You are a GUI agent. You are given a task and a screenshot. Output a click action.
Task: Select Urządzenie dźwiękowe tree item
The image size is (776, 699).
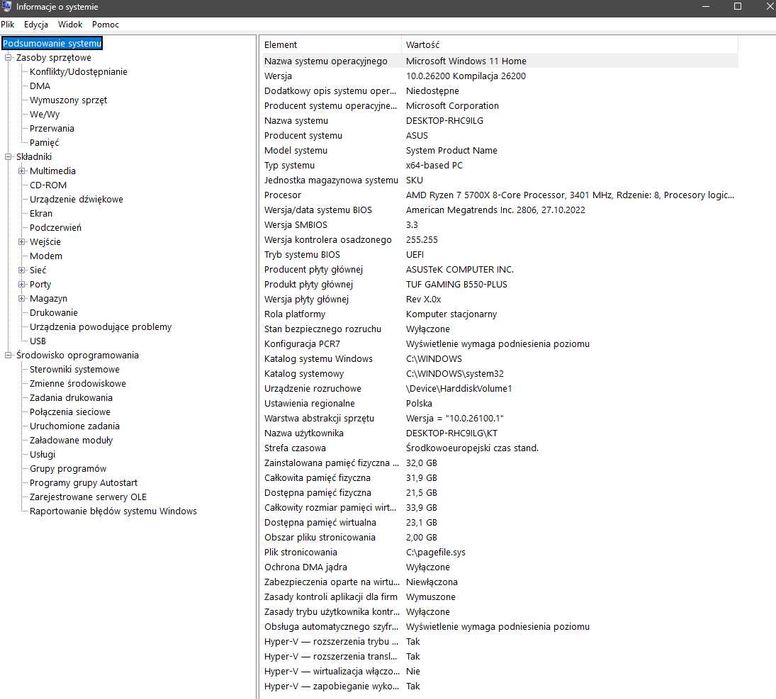coord(76,199)
